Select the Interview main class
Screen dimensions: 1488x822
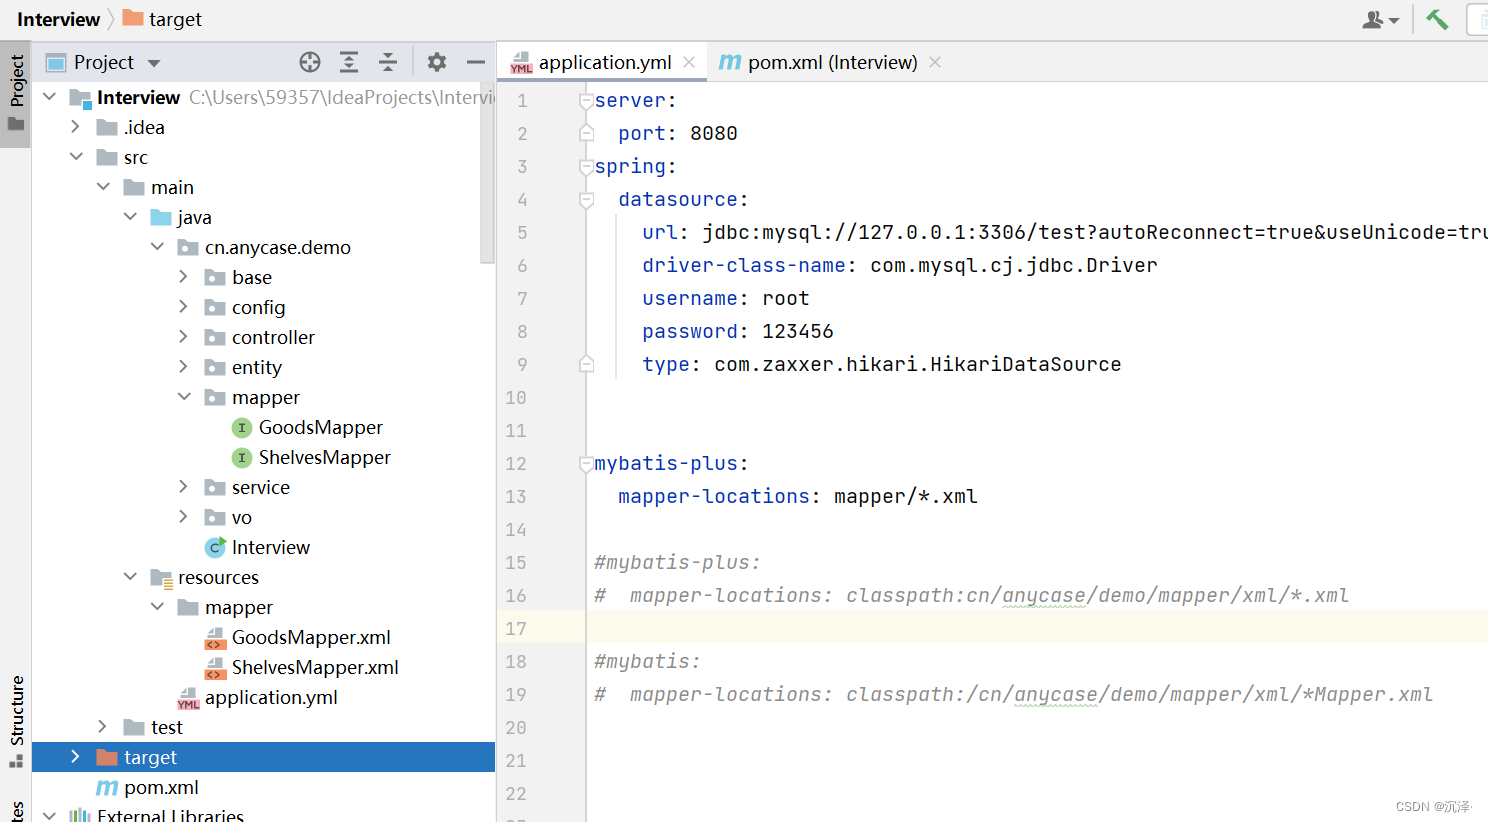(x=270, y=547)
